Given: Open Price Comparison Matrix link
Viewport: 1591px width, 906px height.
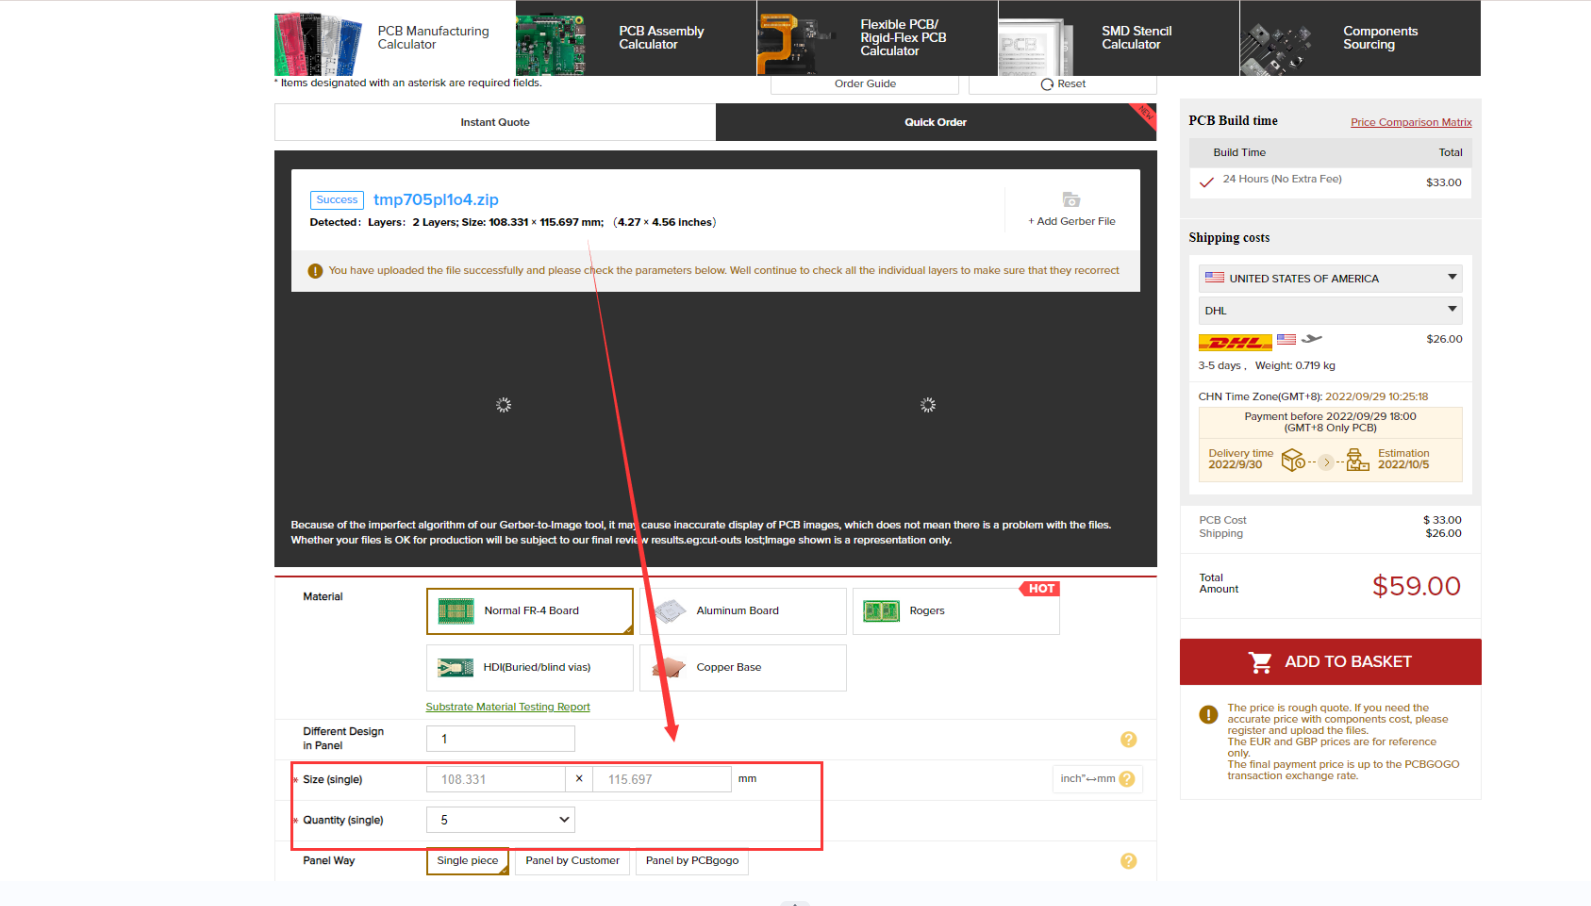Looking at the screenshot, I should (x=1411, y=123).
